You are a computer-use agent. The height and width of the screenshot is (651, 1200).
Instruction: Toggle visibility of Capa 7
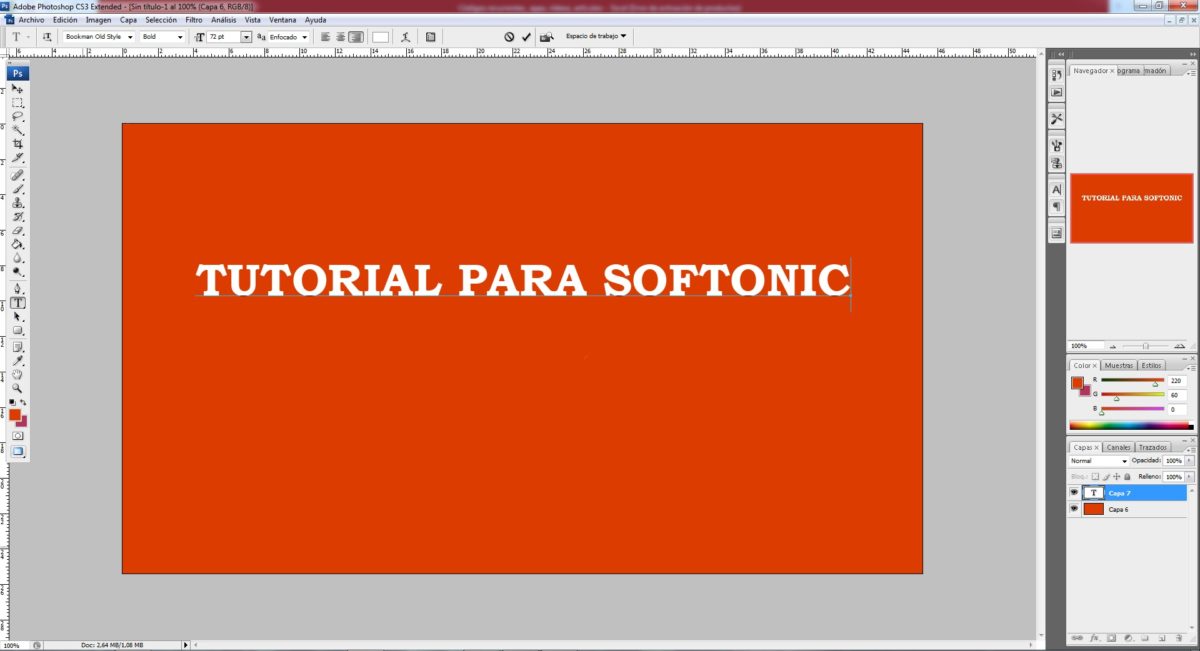click(x=1074, y=492)
